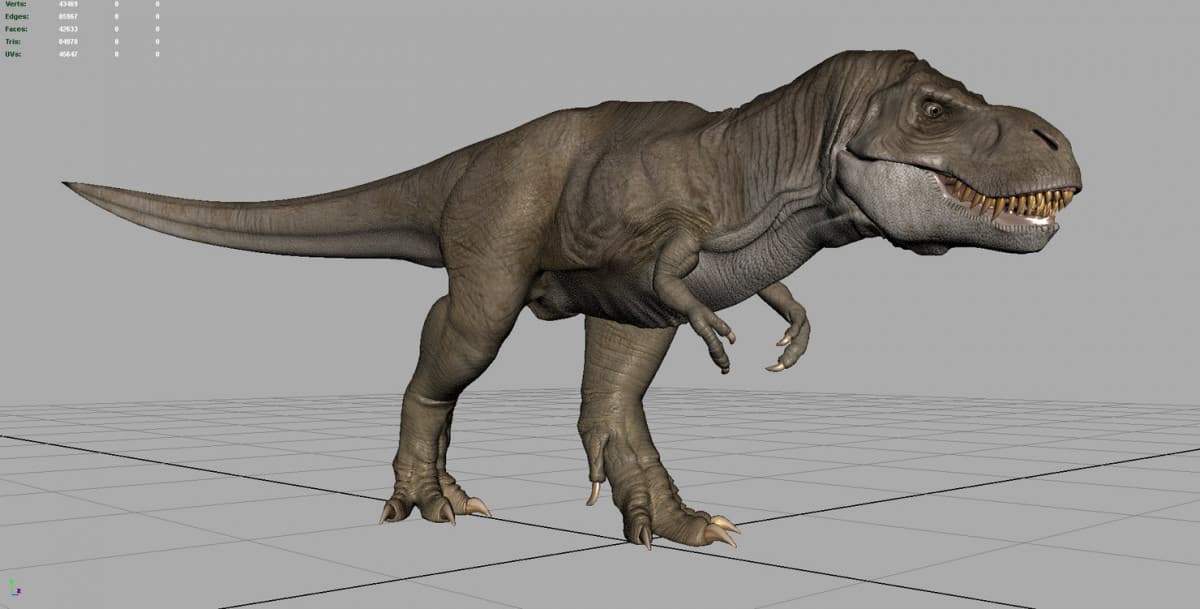Click the T-rex nostril on the snout
This screenshot has height=609, width=1200.
click(1045, 139)
